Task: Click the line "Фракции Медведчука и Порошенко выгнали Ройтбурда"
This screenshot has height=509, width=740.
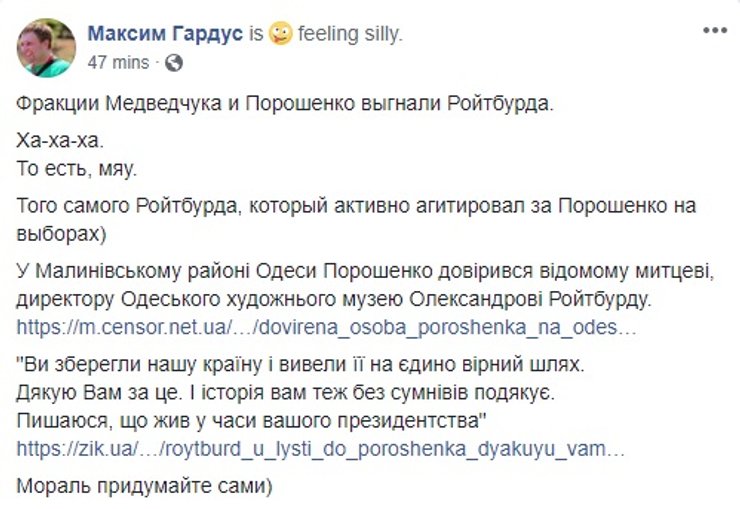Action: point(284,103)
